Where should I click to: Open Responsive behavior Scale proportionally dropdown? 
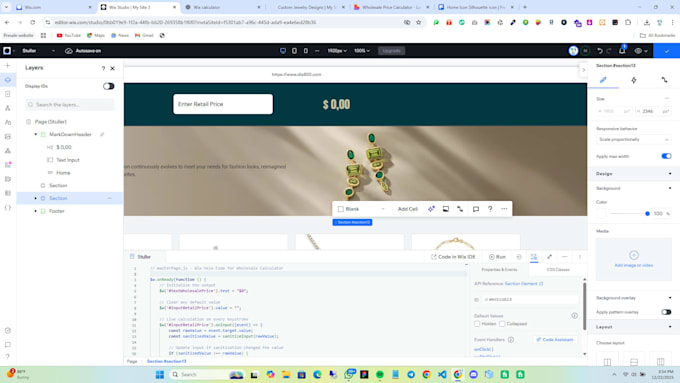(x=634, y=140)
